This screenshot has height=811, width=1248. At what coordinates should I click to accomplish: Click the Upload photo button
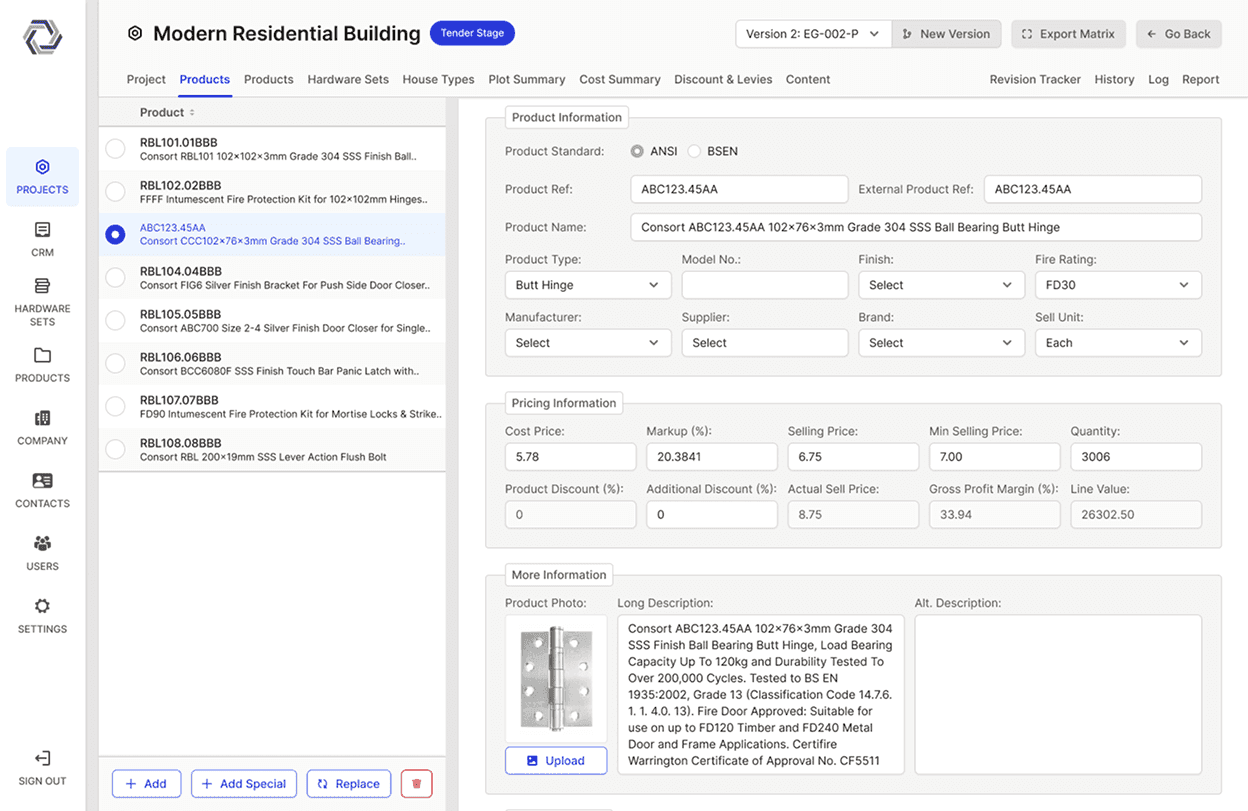click(556, 761)
